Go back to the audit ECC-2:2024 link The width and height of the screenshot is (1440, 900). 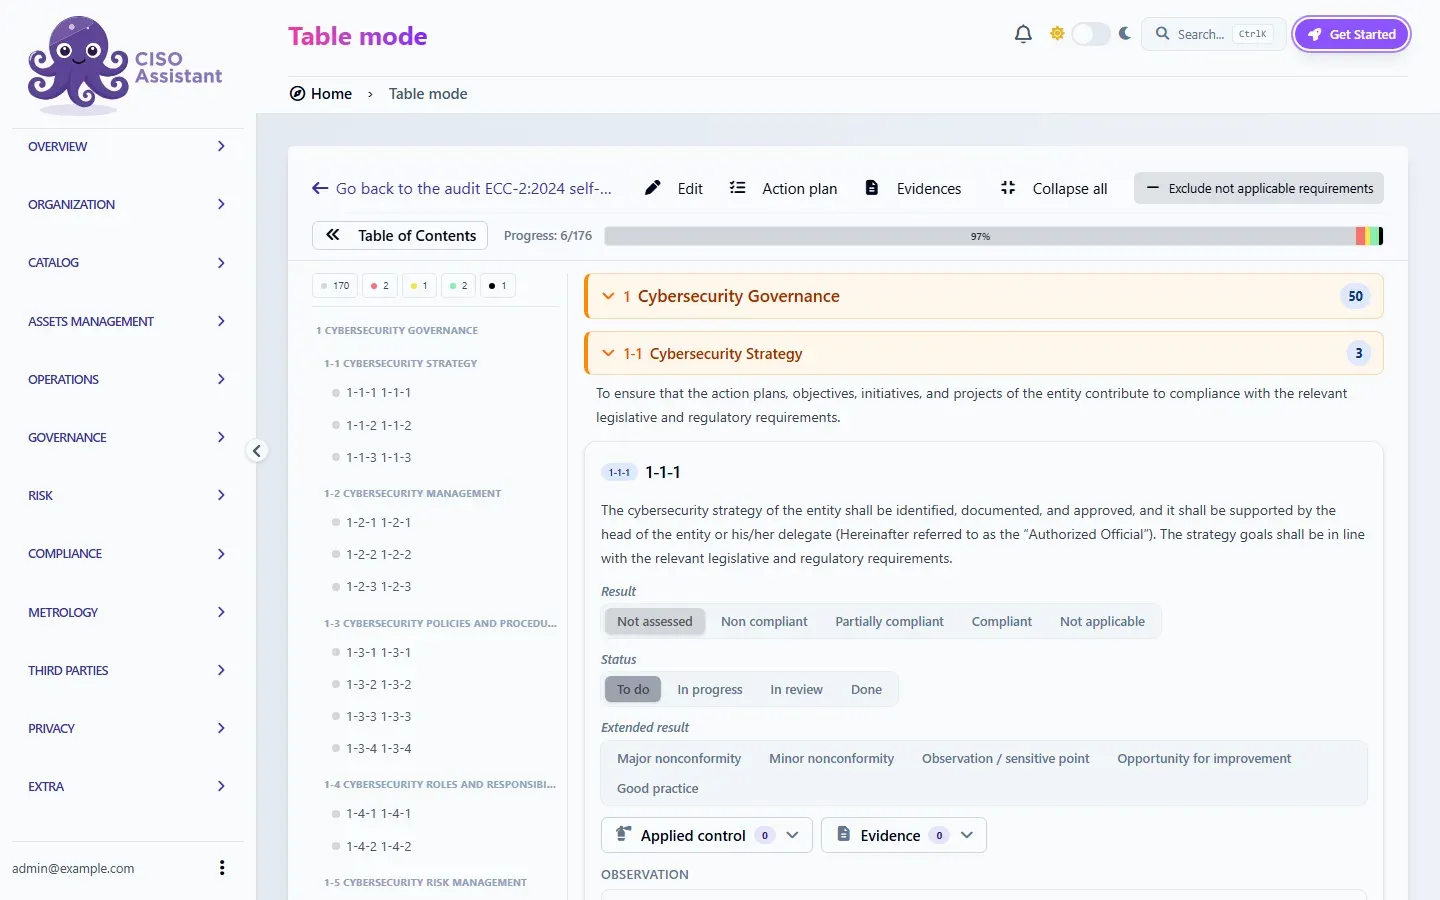(x=462, y=188)
